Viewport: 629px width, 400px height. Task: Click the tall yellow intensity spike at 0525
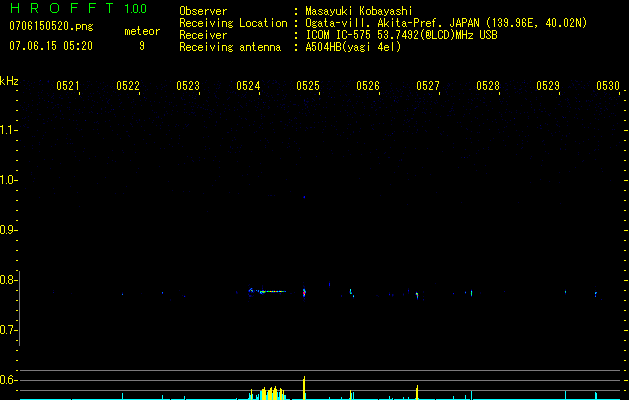point(304,388)
